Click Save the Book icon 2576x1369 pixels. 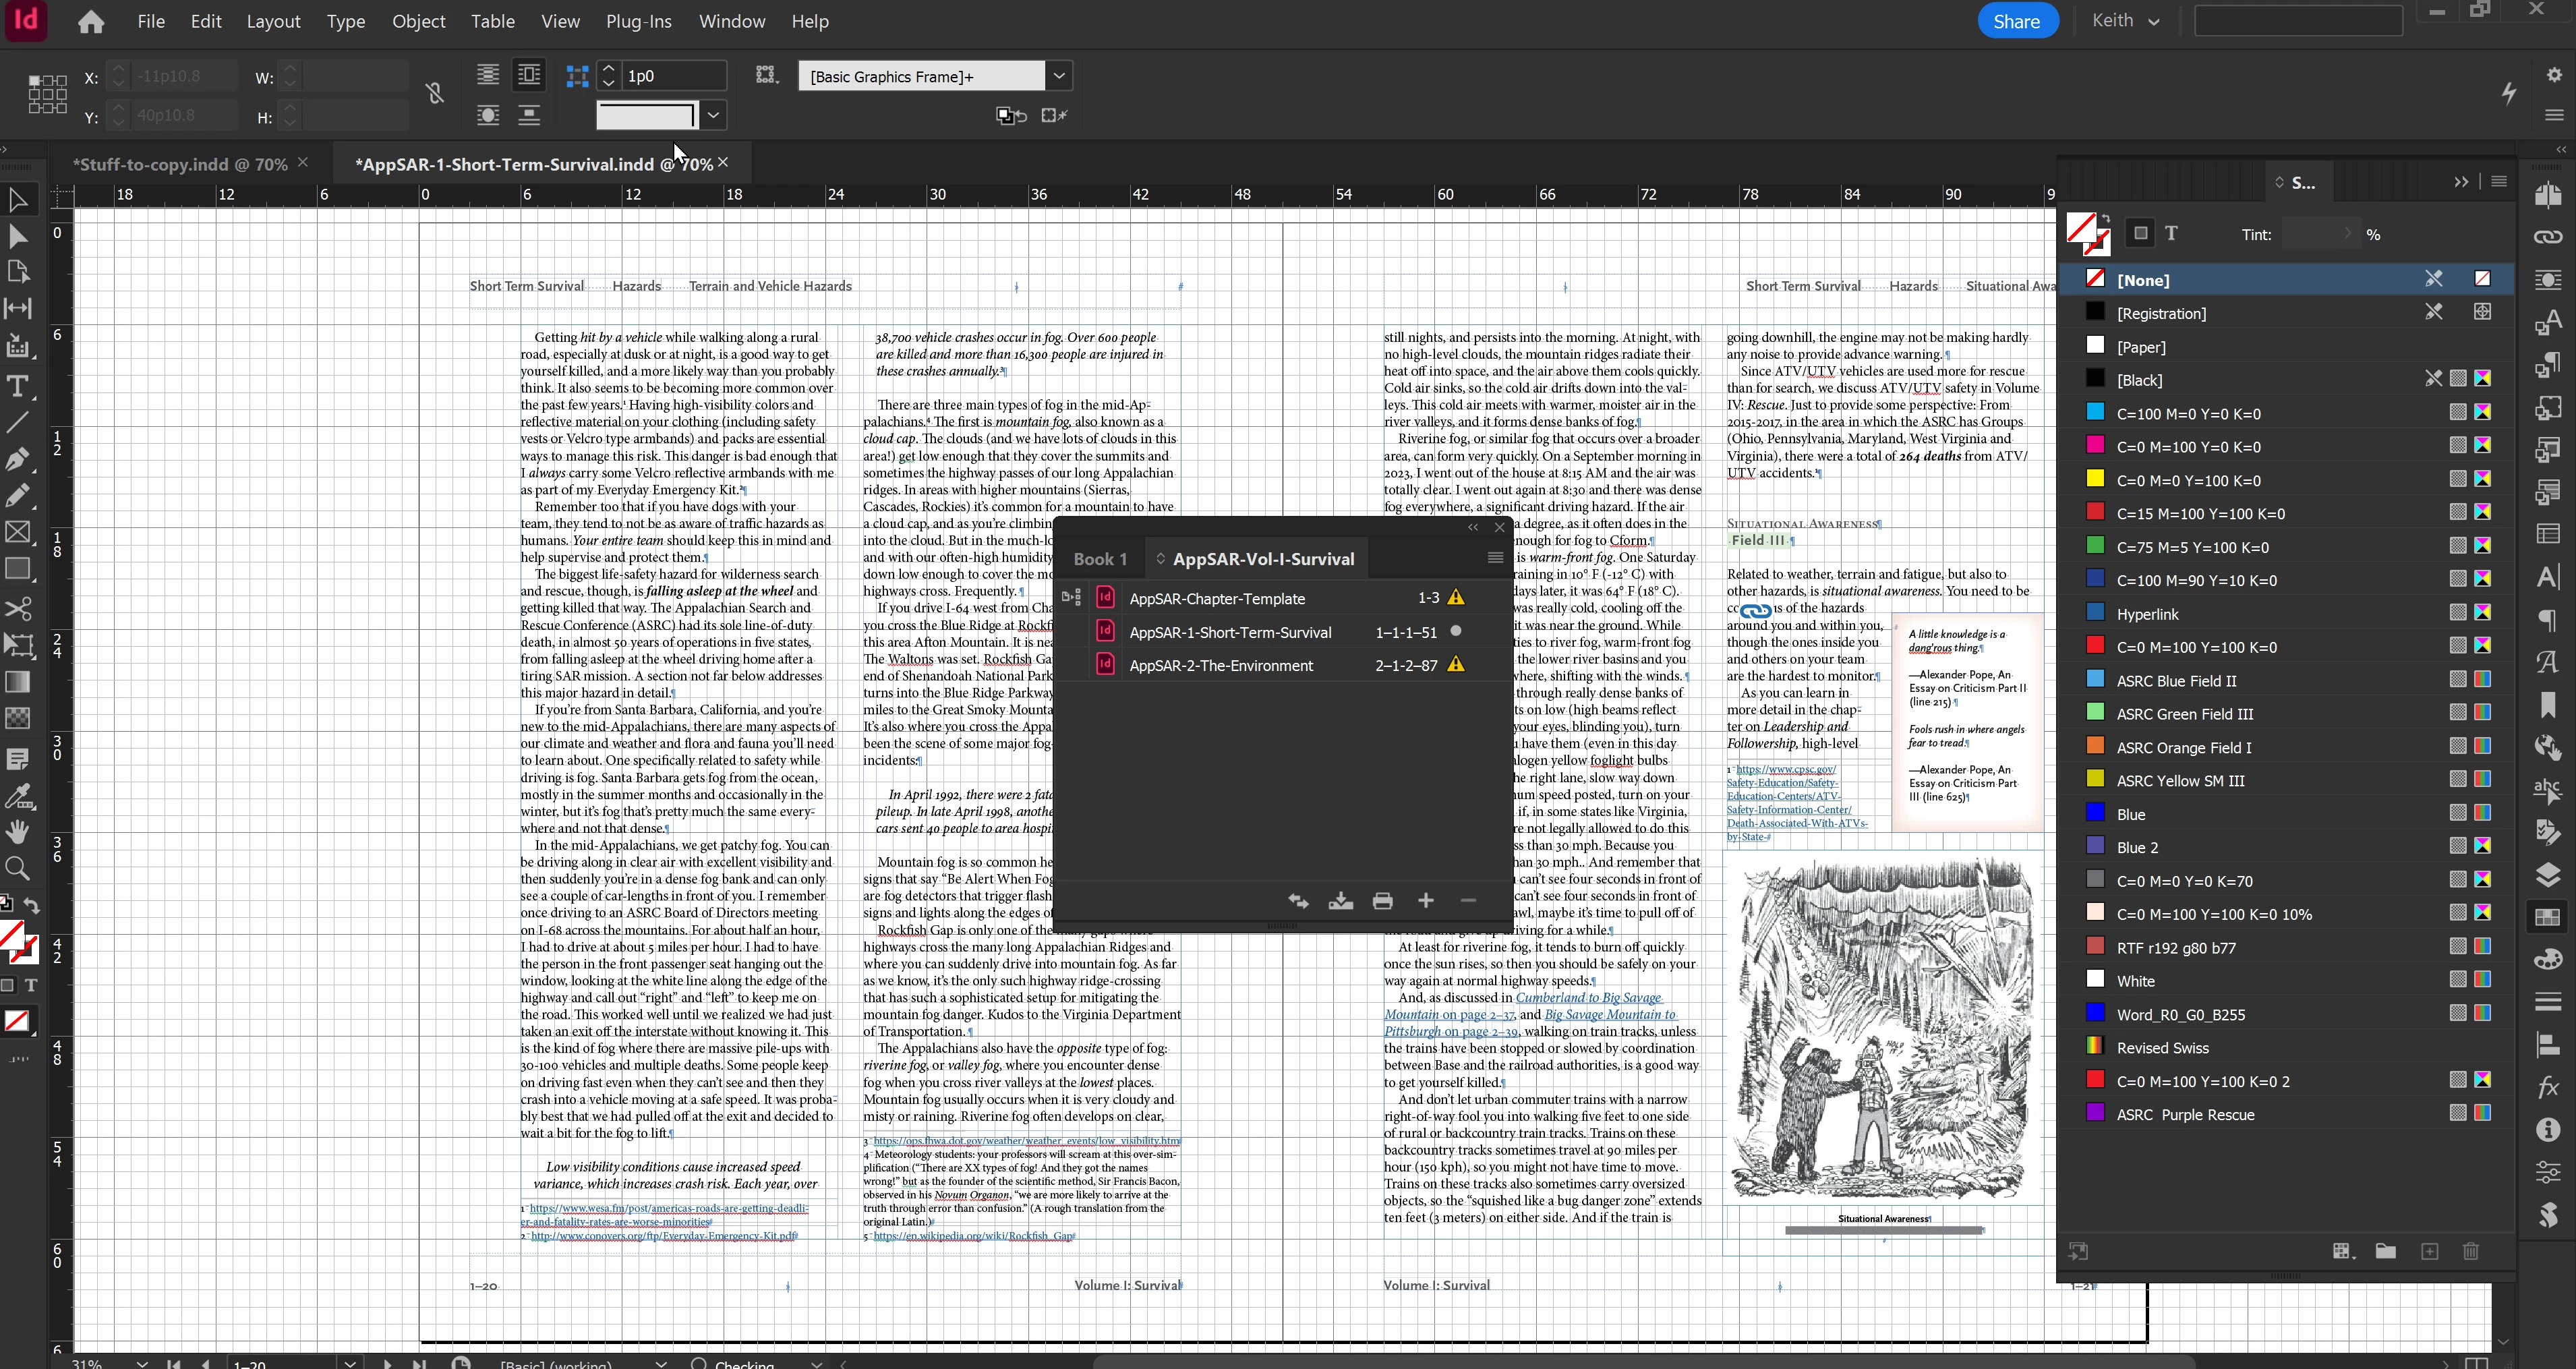[1340, 901]
